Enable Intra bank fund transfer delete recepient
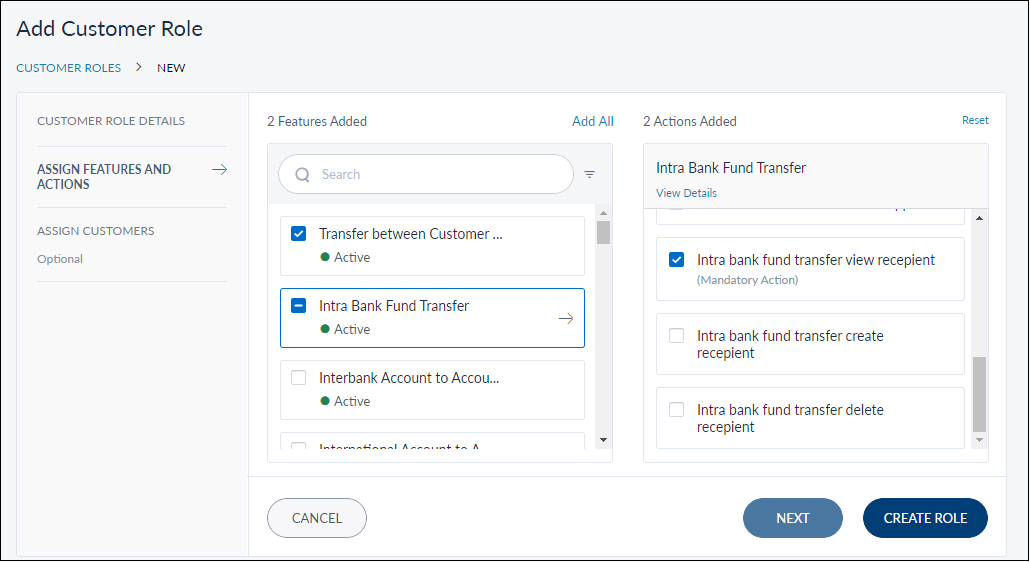The width and height of the screenshot is (1030, 562). tap(677, 410)
